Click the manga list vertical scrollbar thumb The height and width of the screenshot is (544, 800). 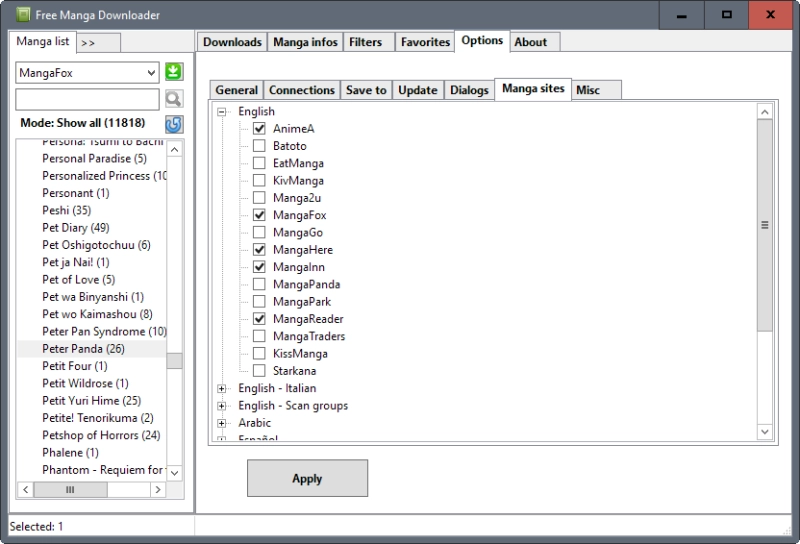[x=174, y=361]
